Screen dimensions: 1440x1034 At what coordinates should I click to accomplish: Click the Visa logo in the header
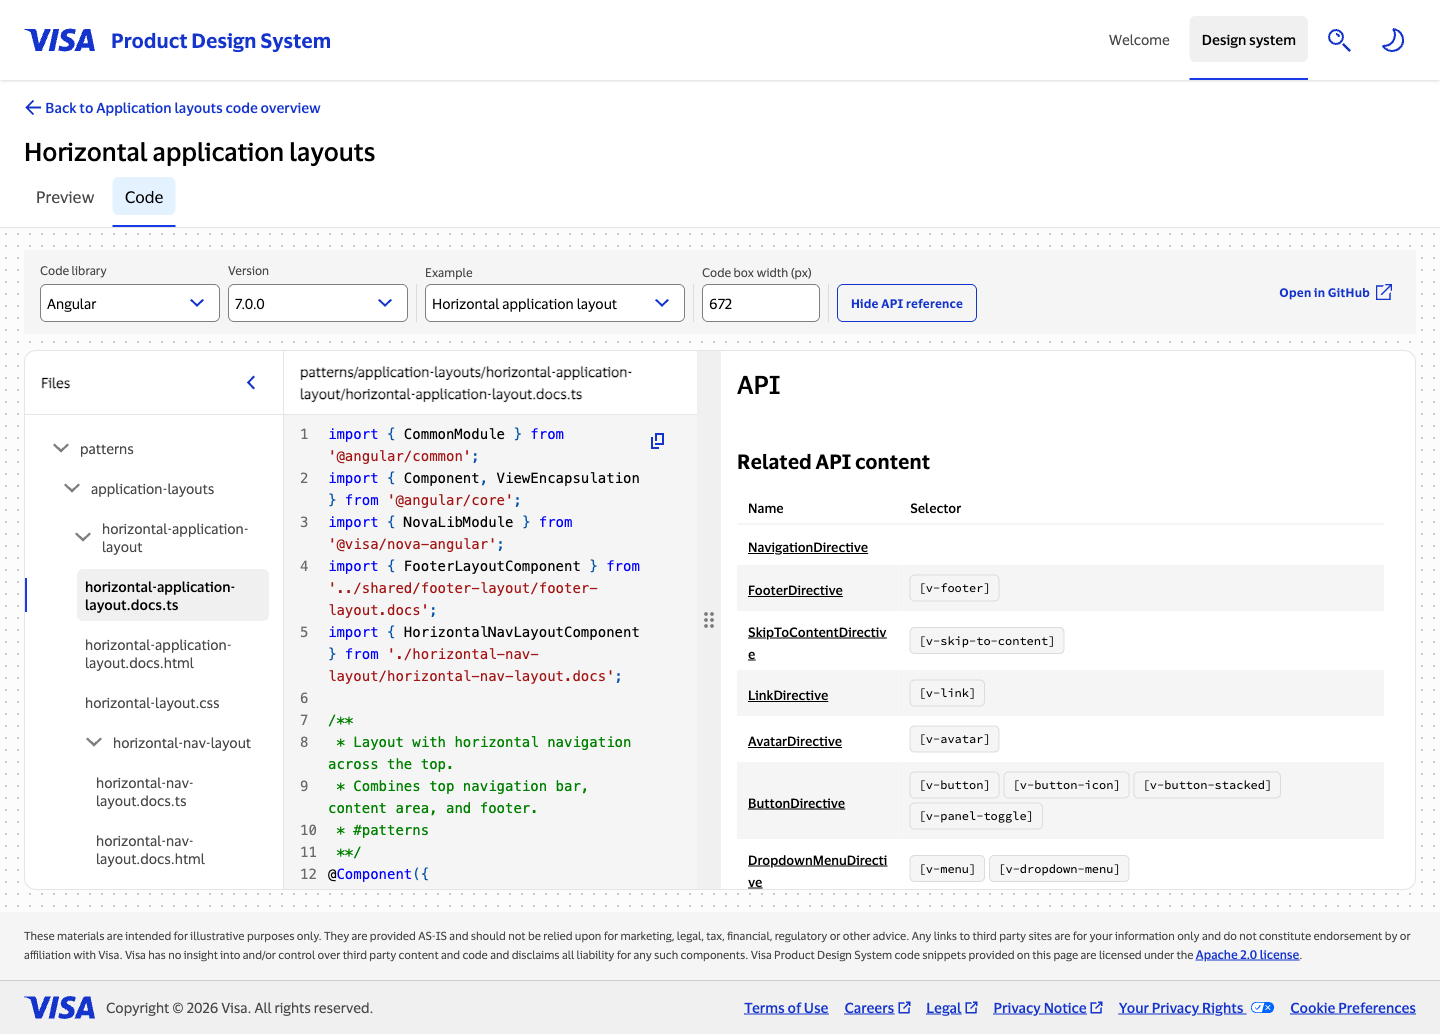point(60,40)
